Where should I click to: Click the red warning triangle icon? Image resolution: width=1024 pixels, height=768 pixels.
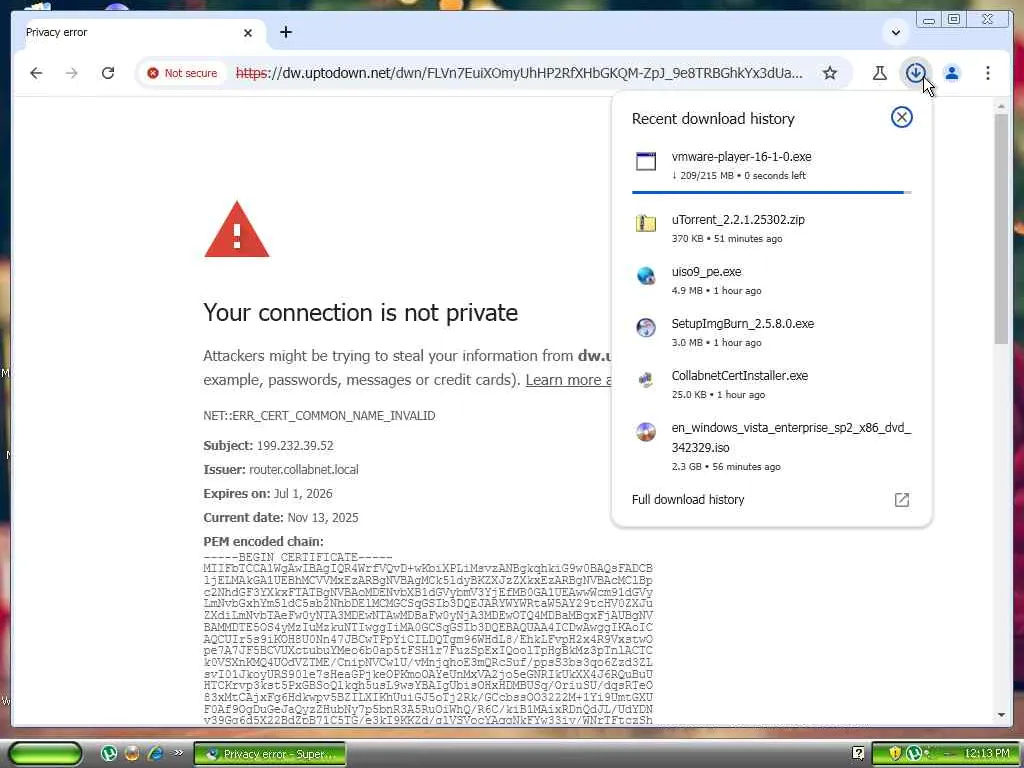[236, 229]
